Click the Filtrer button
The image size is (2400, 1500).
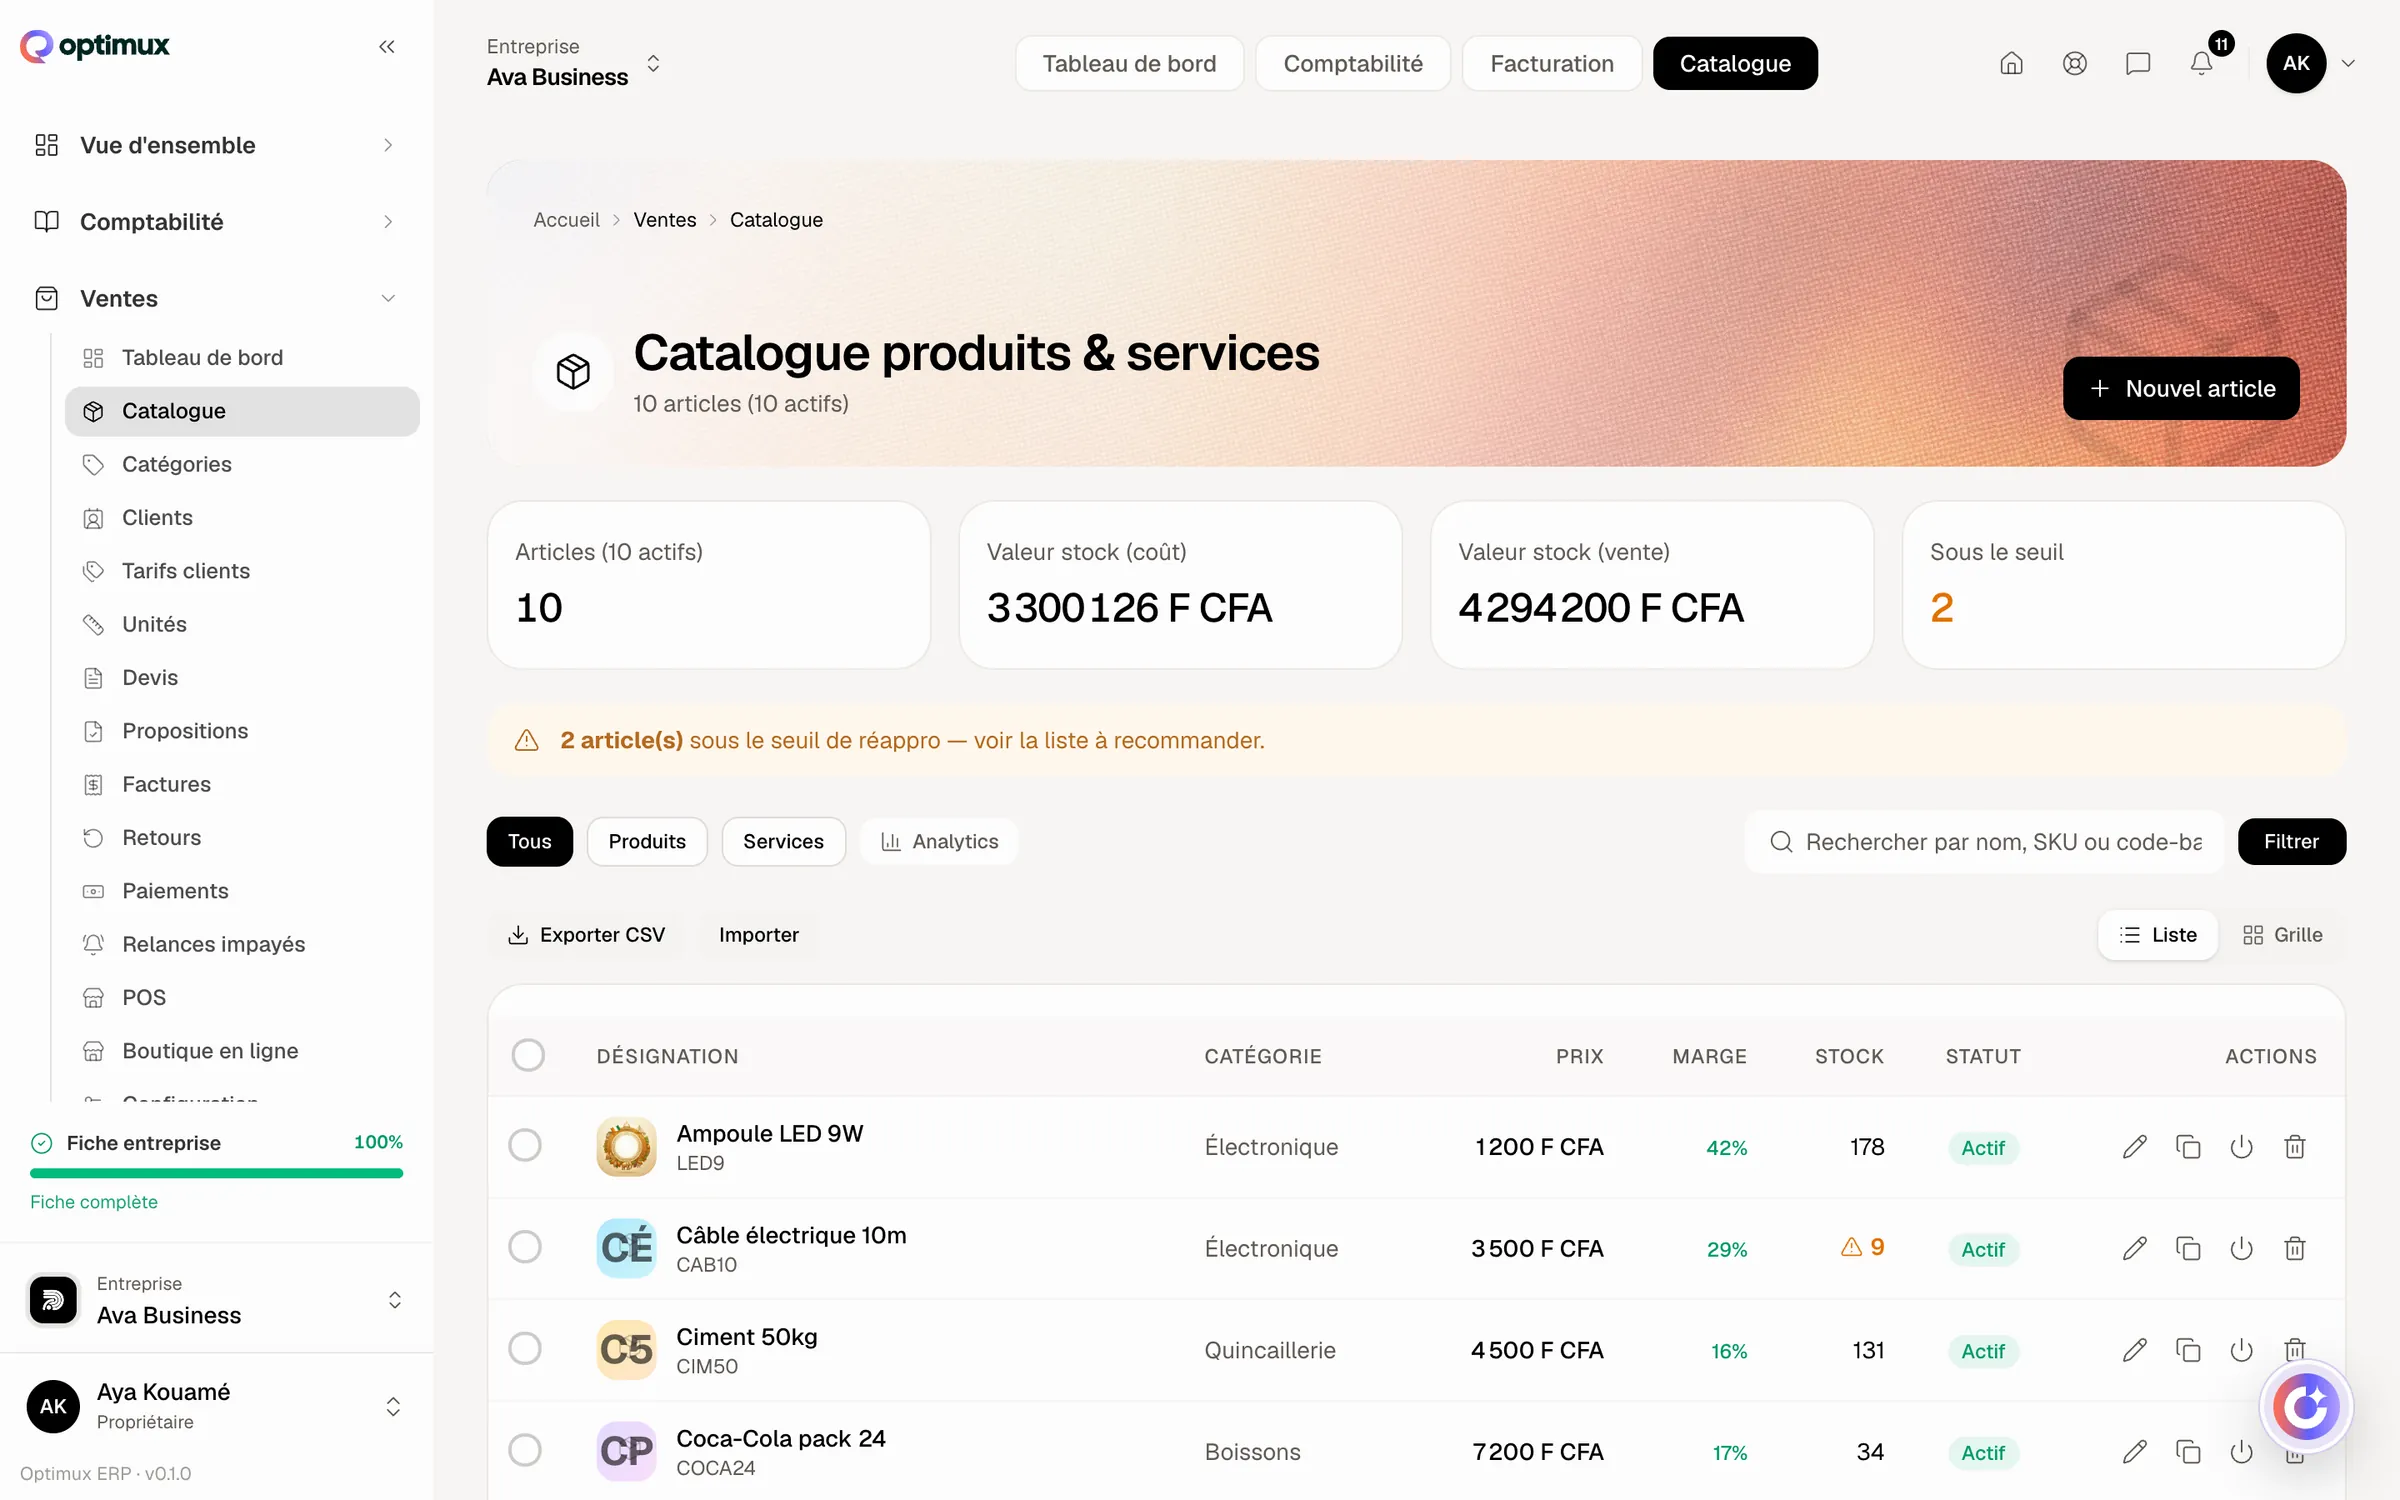[x=2291, y=841]
